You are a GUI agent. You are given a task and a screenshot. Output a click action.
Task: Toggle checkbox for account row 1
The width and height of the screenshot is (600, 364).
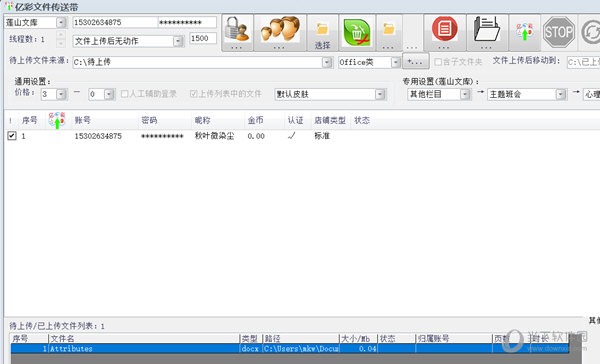click(12, 135)
